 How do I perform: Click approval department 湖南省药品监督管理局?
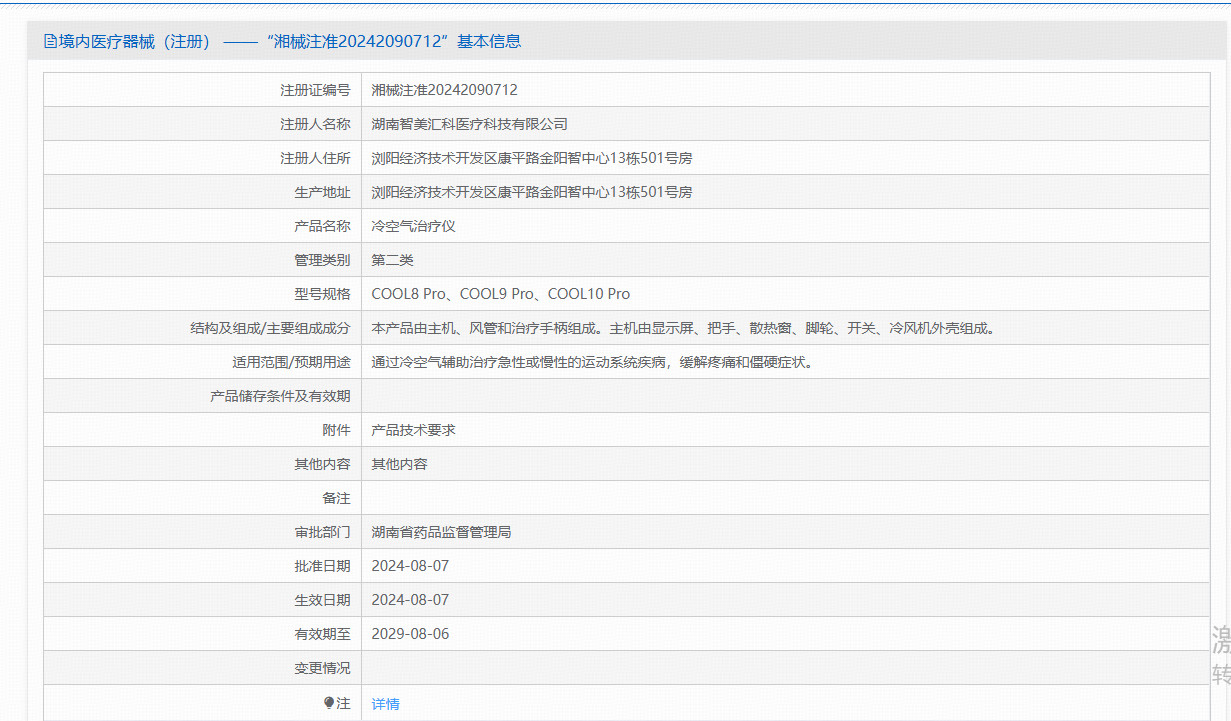[x=441, y=532]
